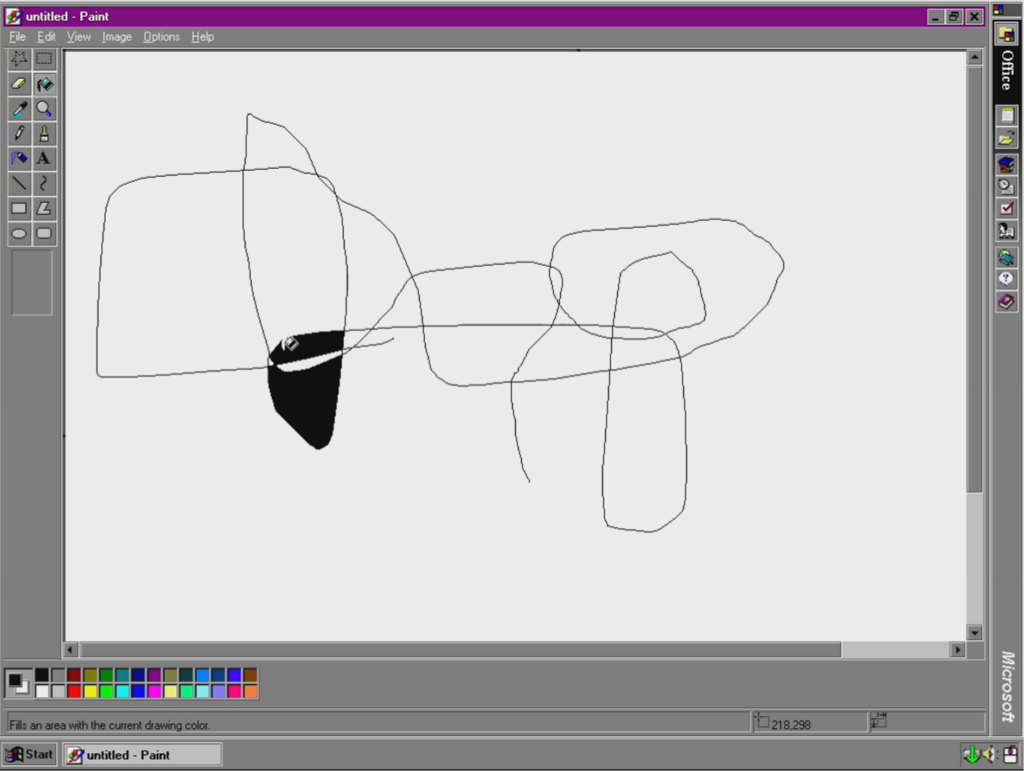Screen dimensions: 1024x771
Task: Select the Ellipse tool
Action: point(19,234)
